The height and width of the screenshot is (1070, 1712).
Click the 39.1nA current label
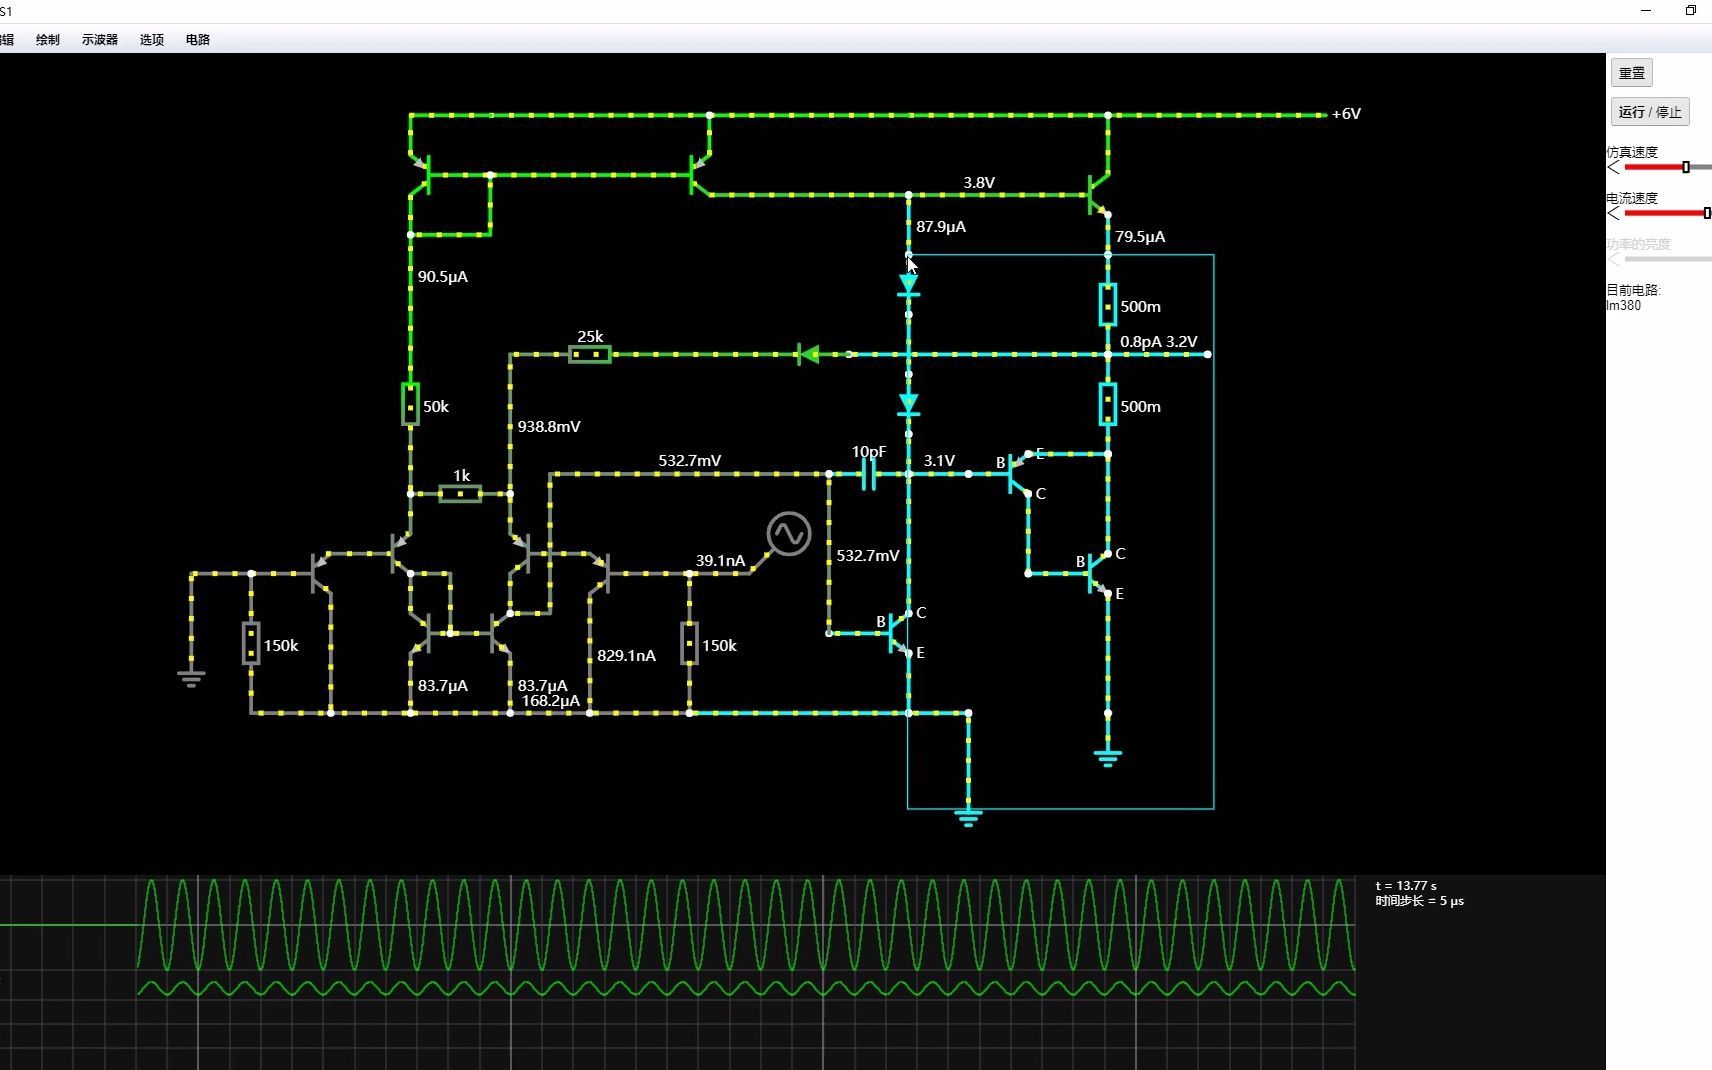pyautogui.click(x=720, y=561)
